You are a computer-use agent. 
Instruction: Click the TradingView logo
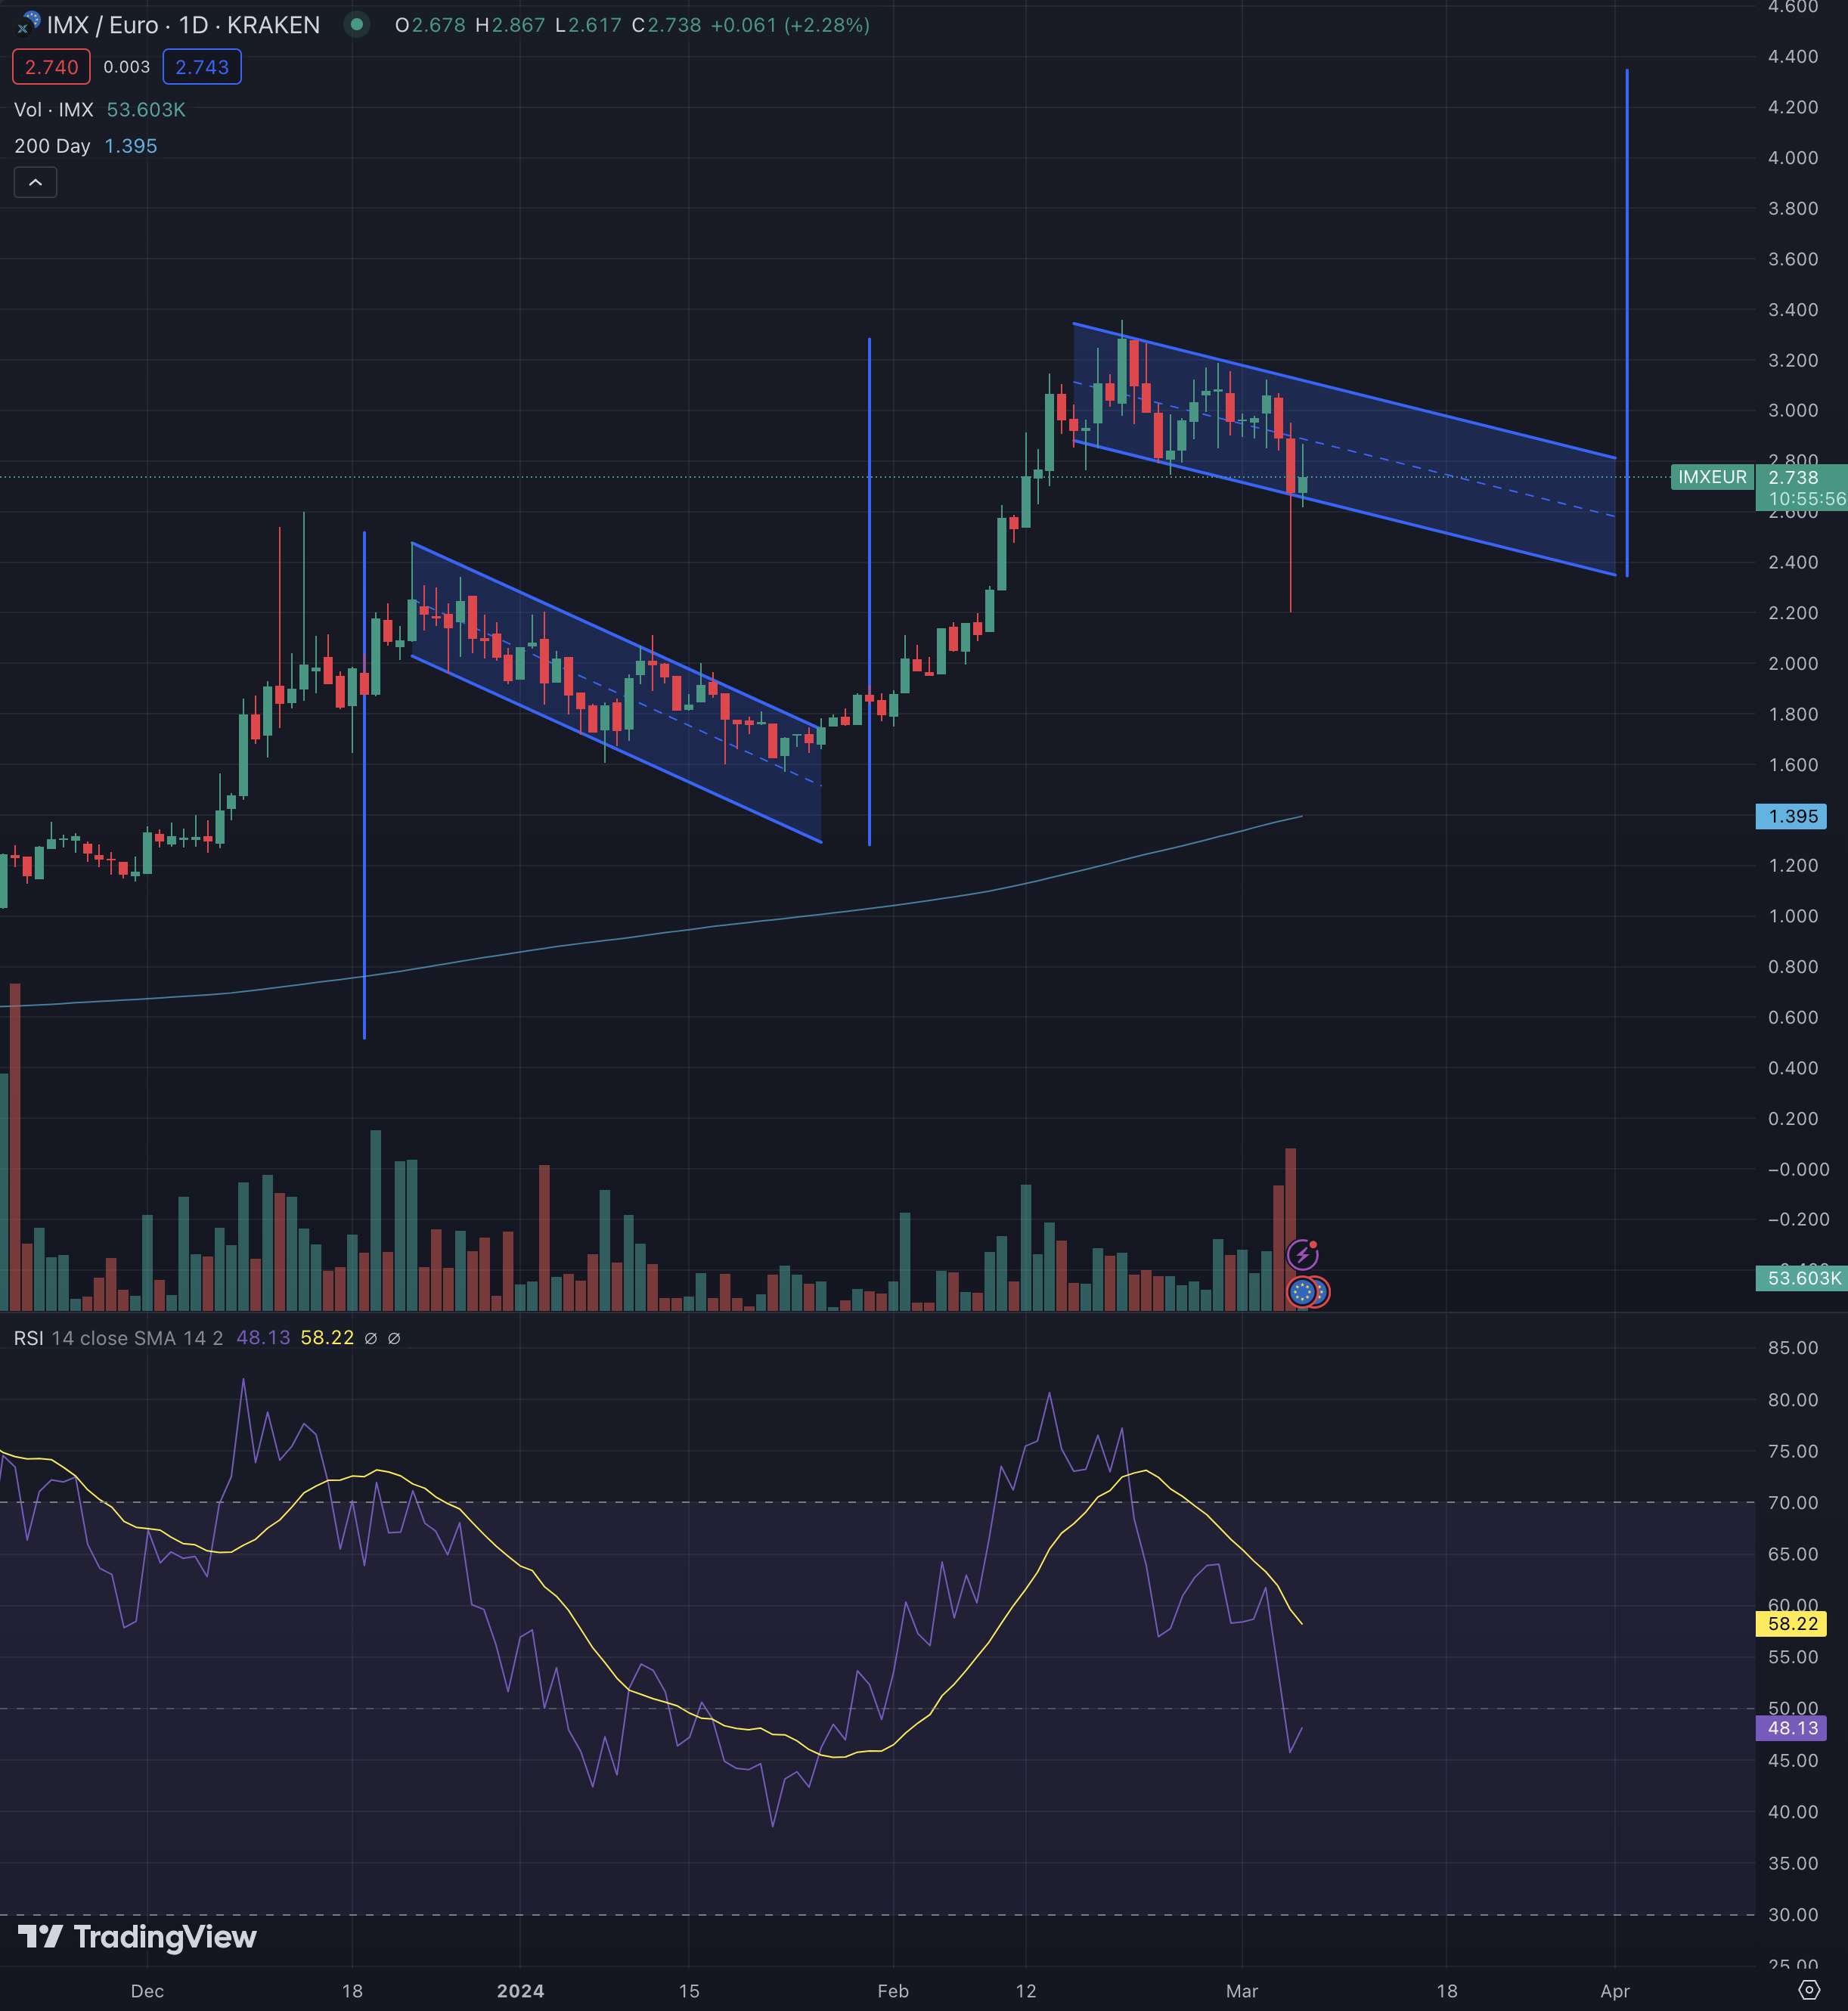pos(137,1937)
